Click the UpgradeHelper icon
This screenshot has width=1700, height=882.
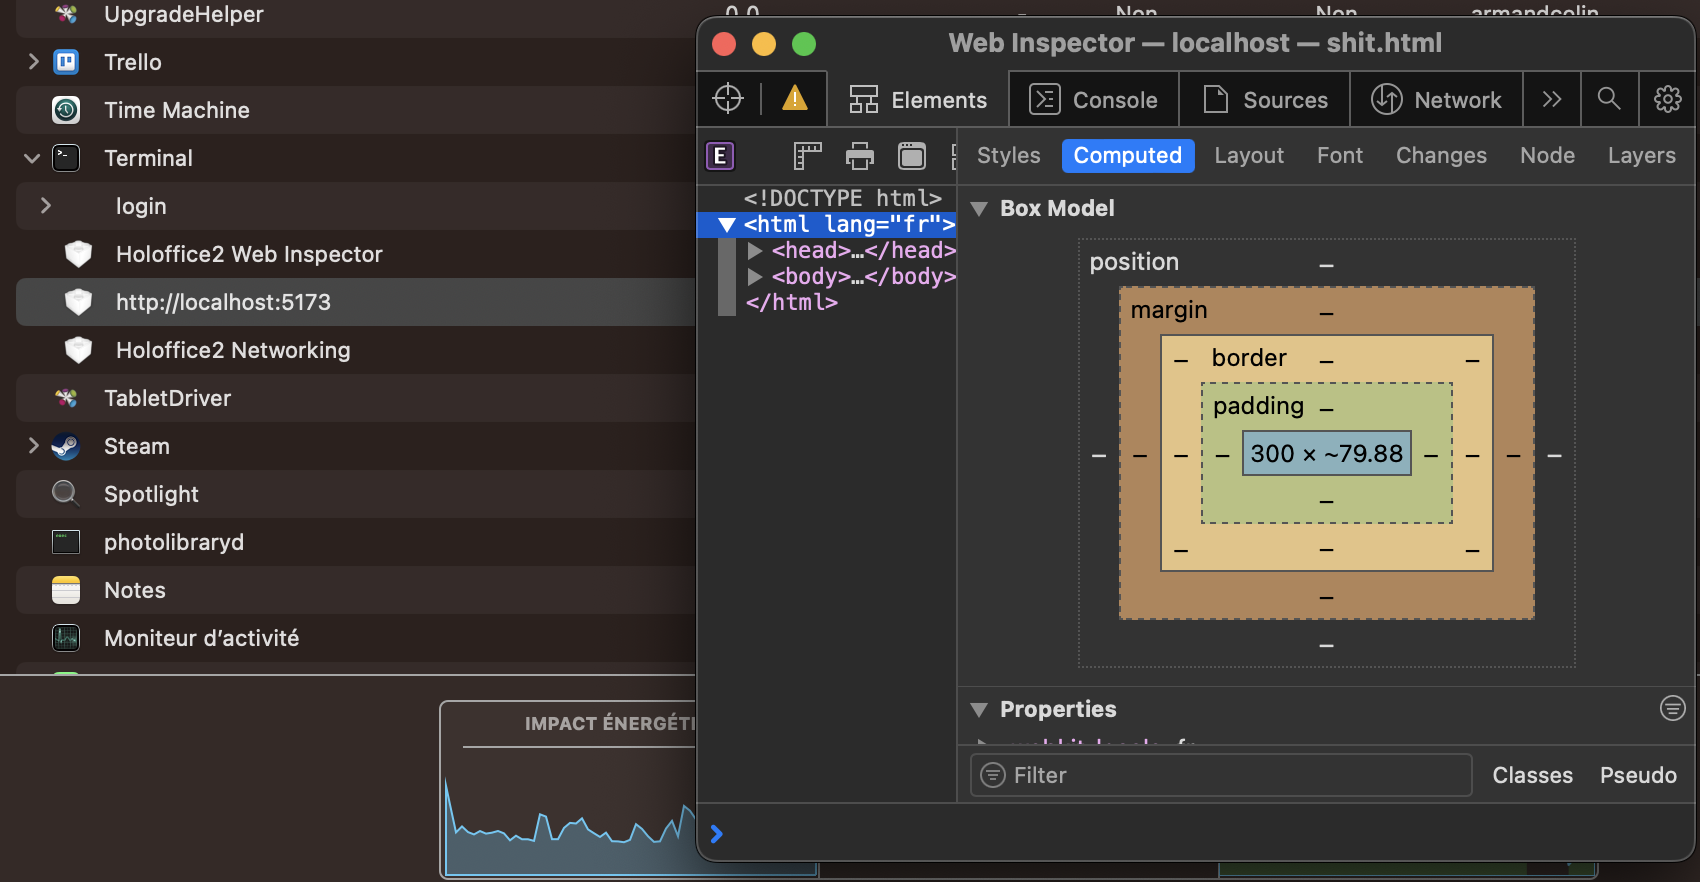point(66,14)
